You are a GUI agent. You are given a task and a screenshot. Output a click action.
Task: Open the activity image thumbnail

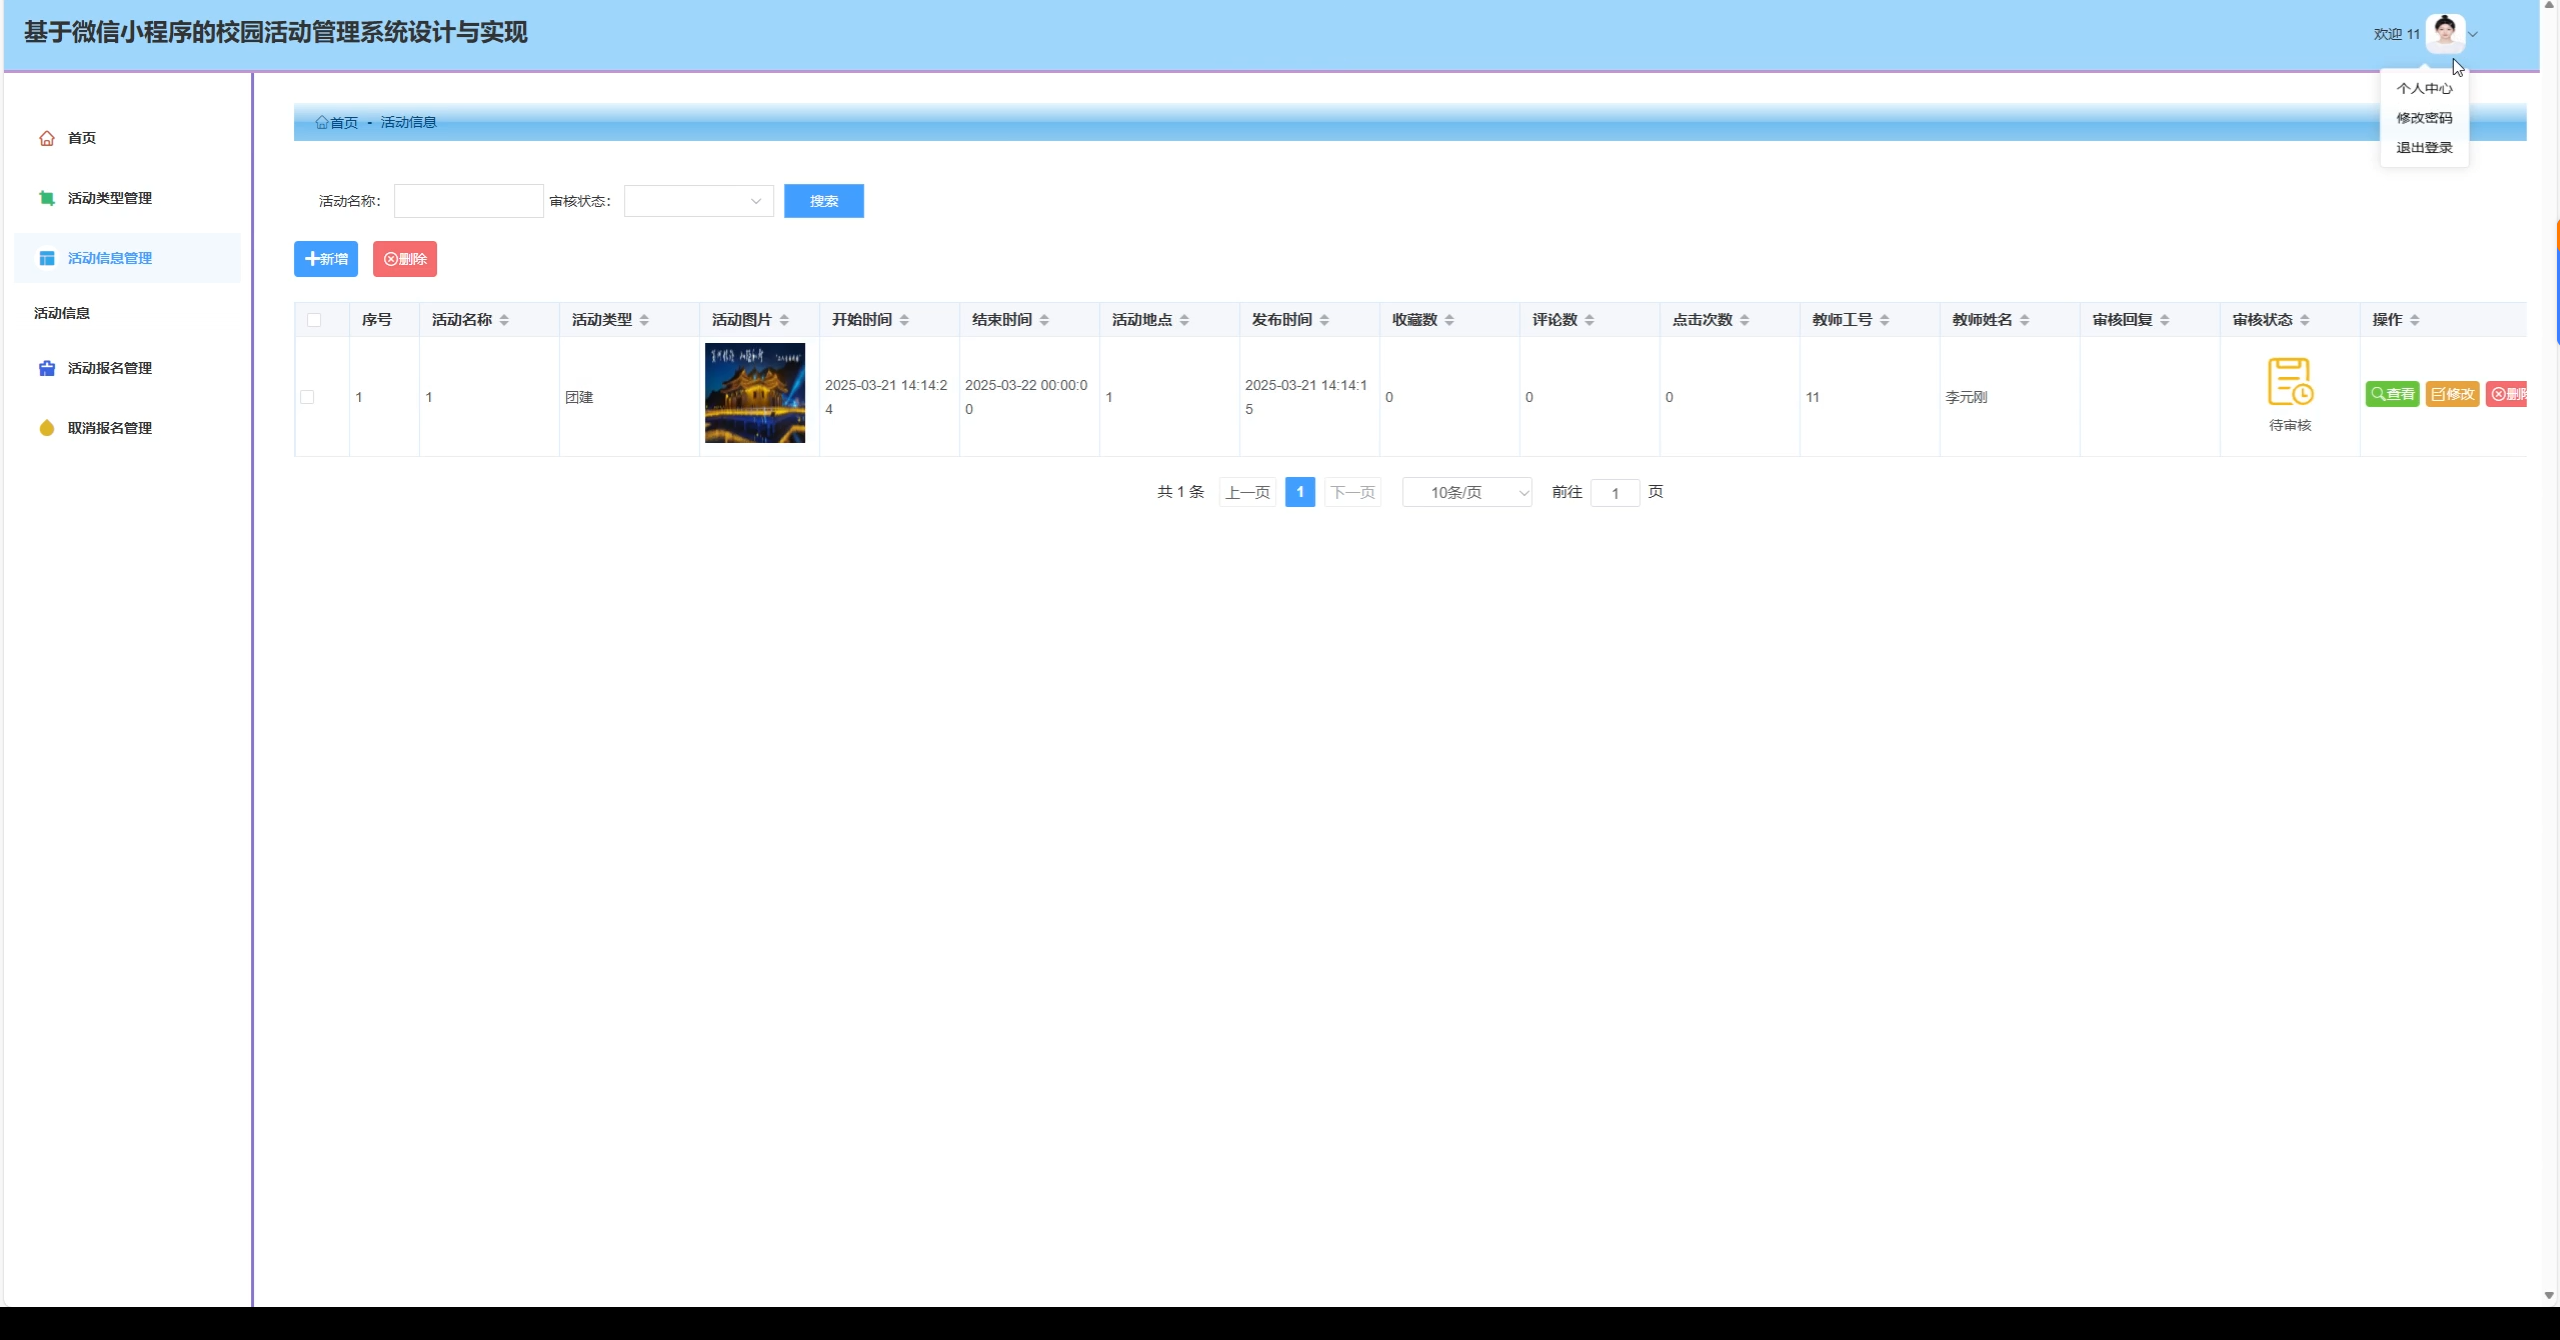[x=754, y=393]
